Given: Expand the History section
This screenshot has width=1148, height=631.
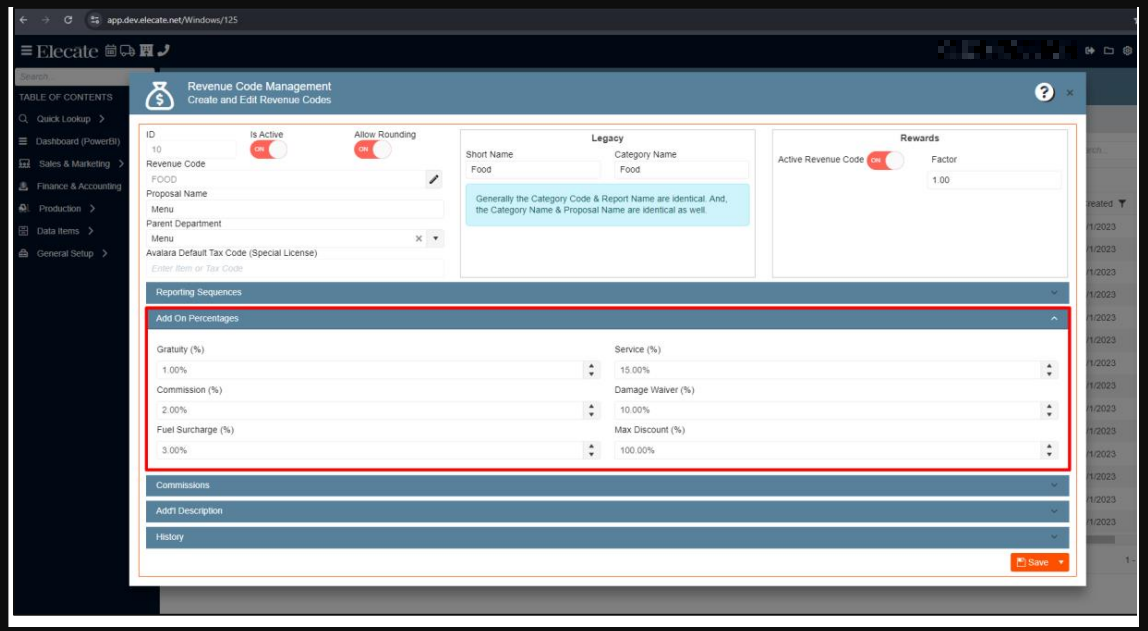Looking at the screenshot, I should (x=607, y=537).
